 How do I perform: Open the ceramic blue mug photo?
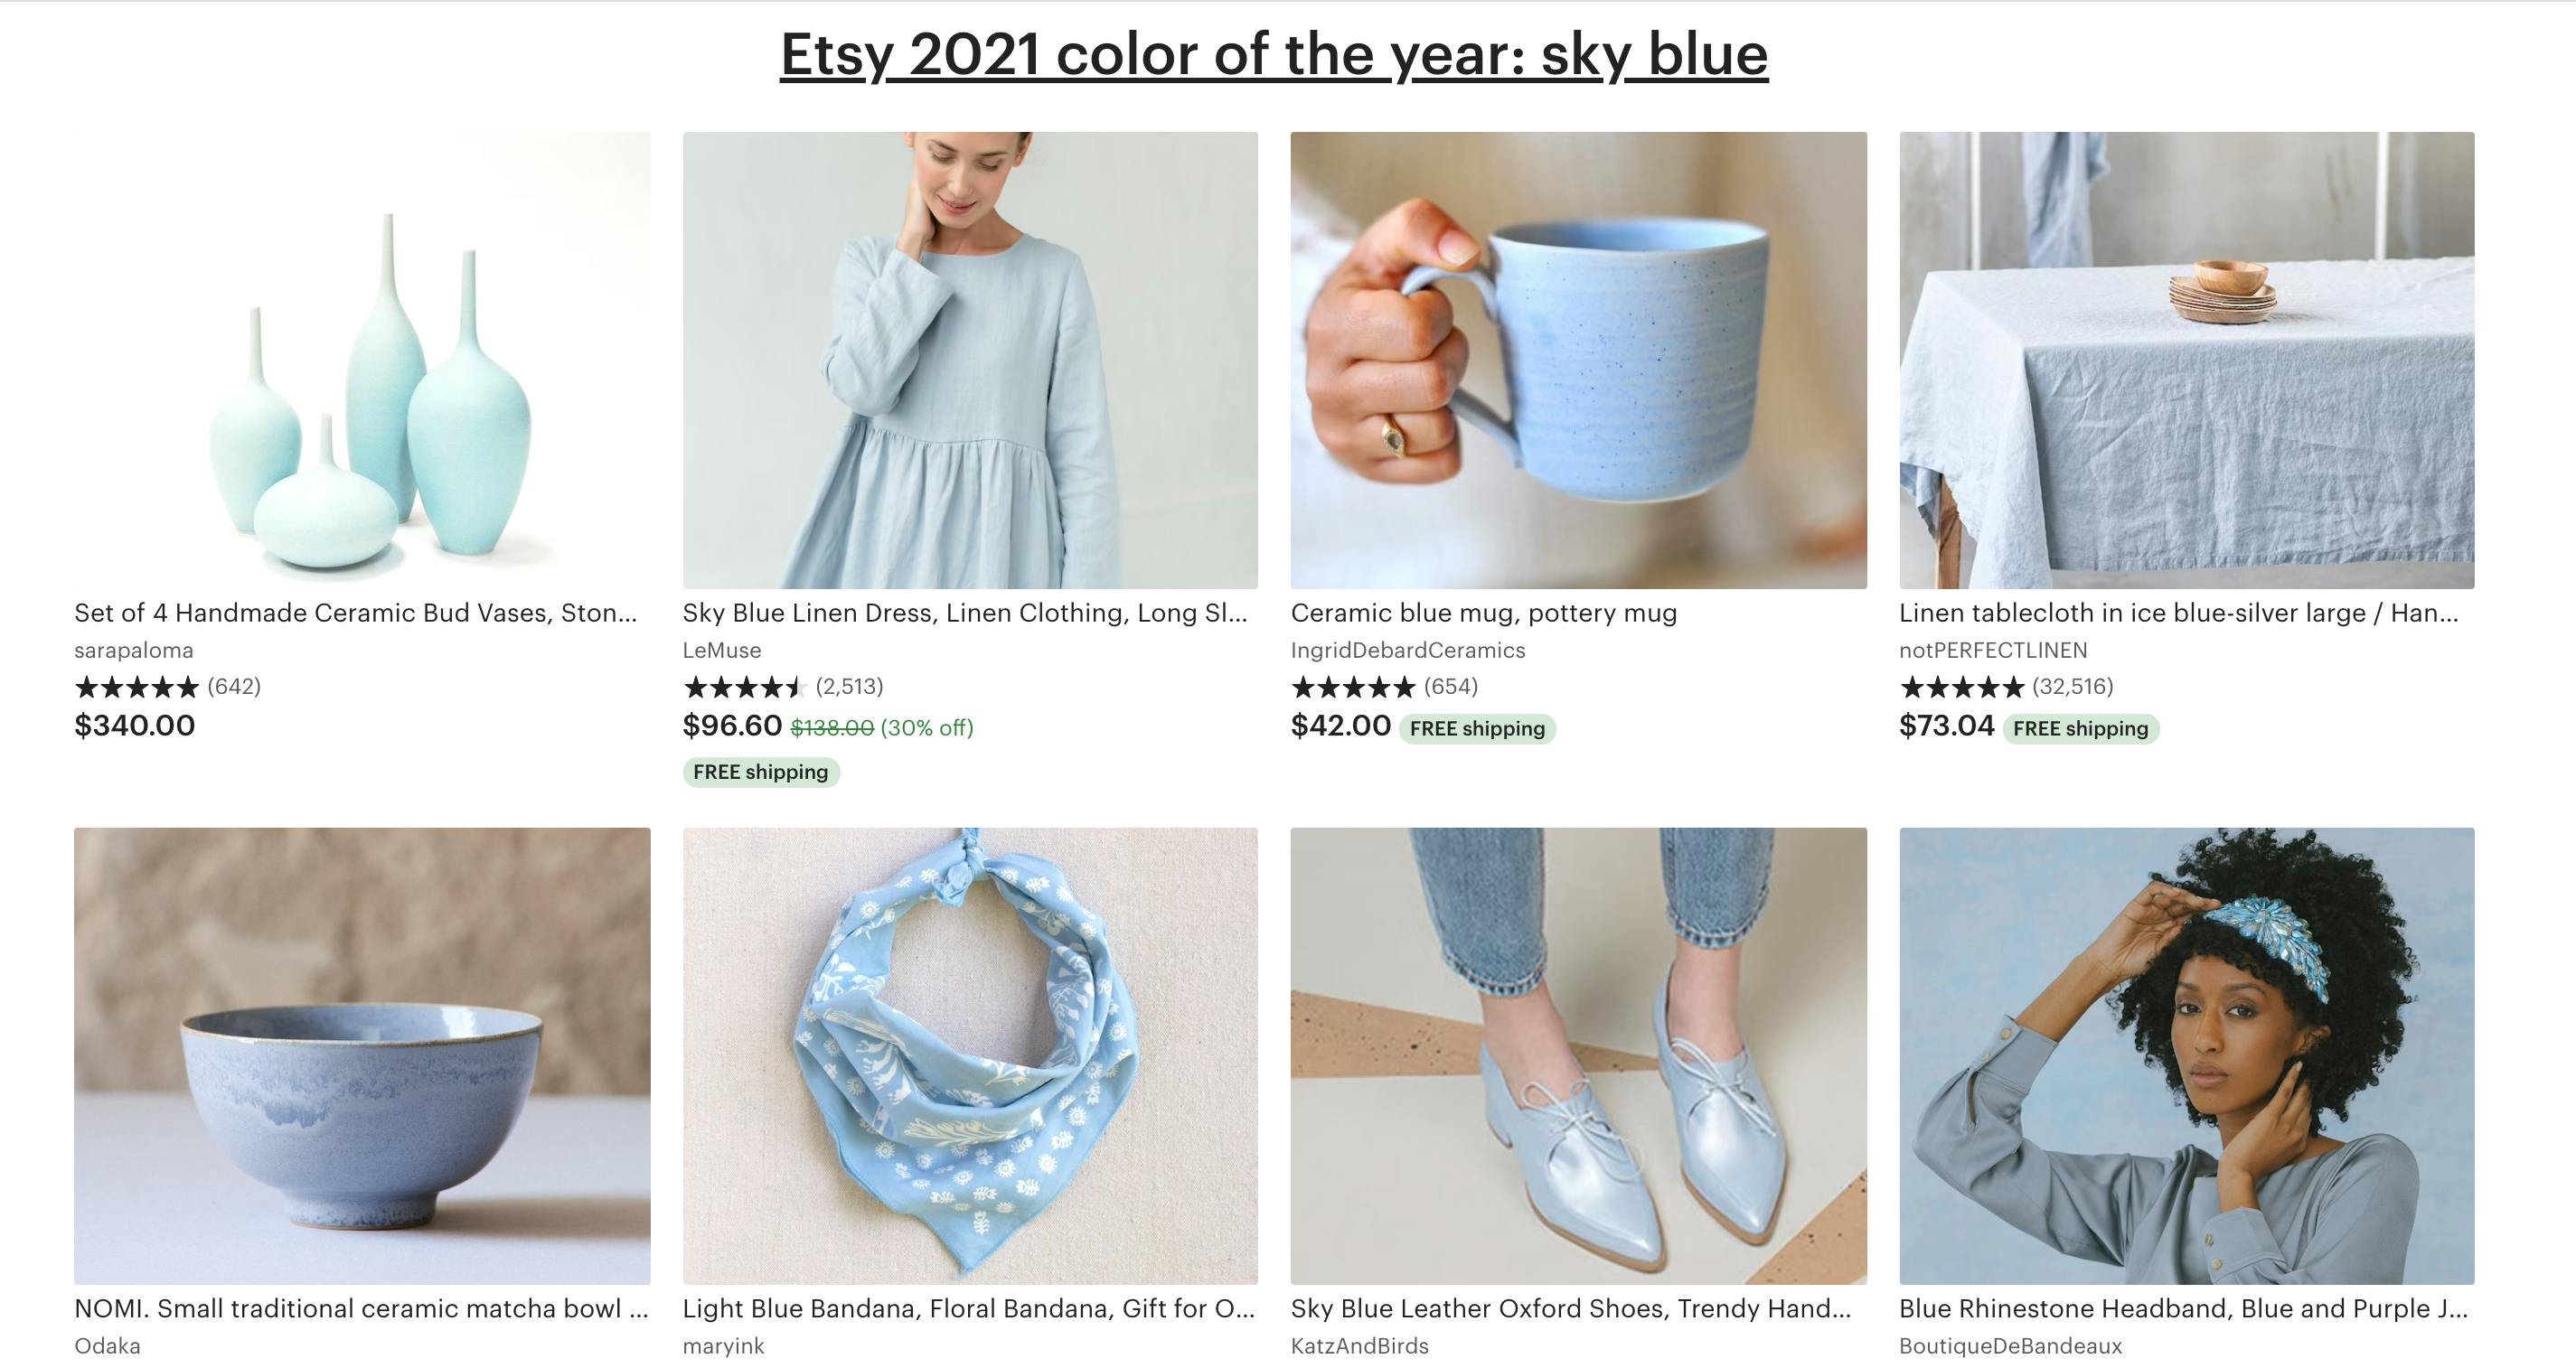[1578, 360]
